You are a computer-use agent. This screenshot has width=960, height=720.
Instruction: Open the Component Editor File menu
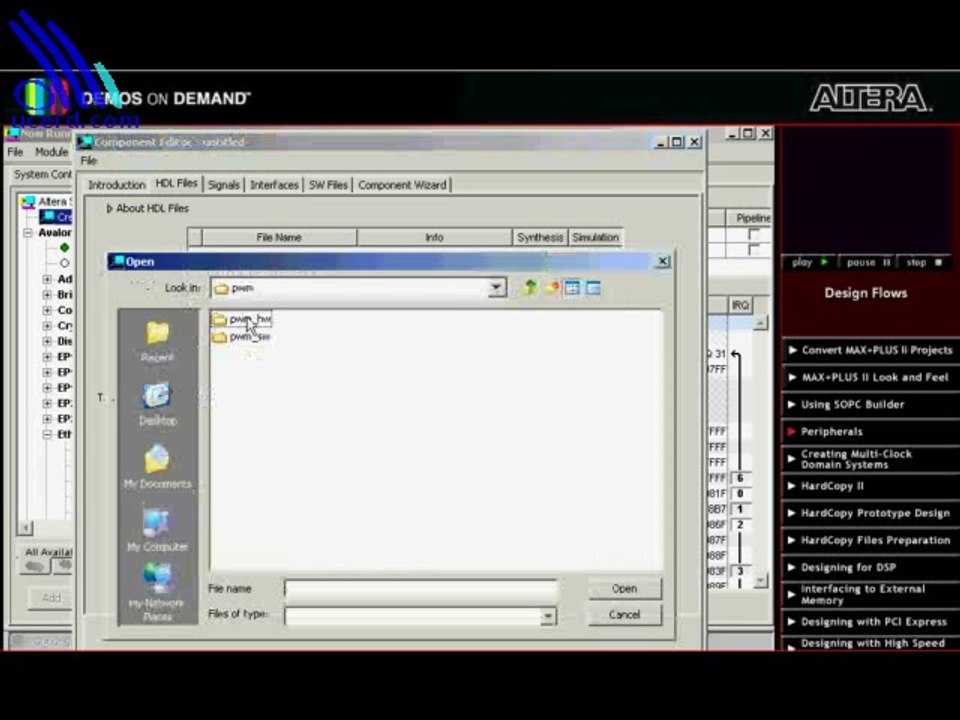(x=89, y=160)
